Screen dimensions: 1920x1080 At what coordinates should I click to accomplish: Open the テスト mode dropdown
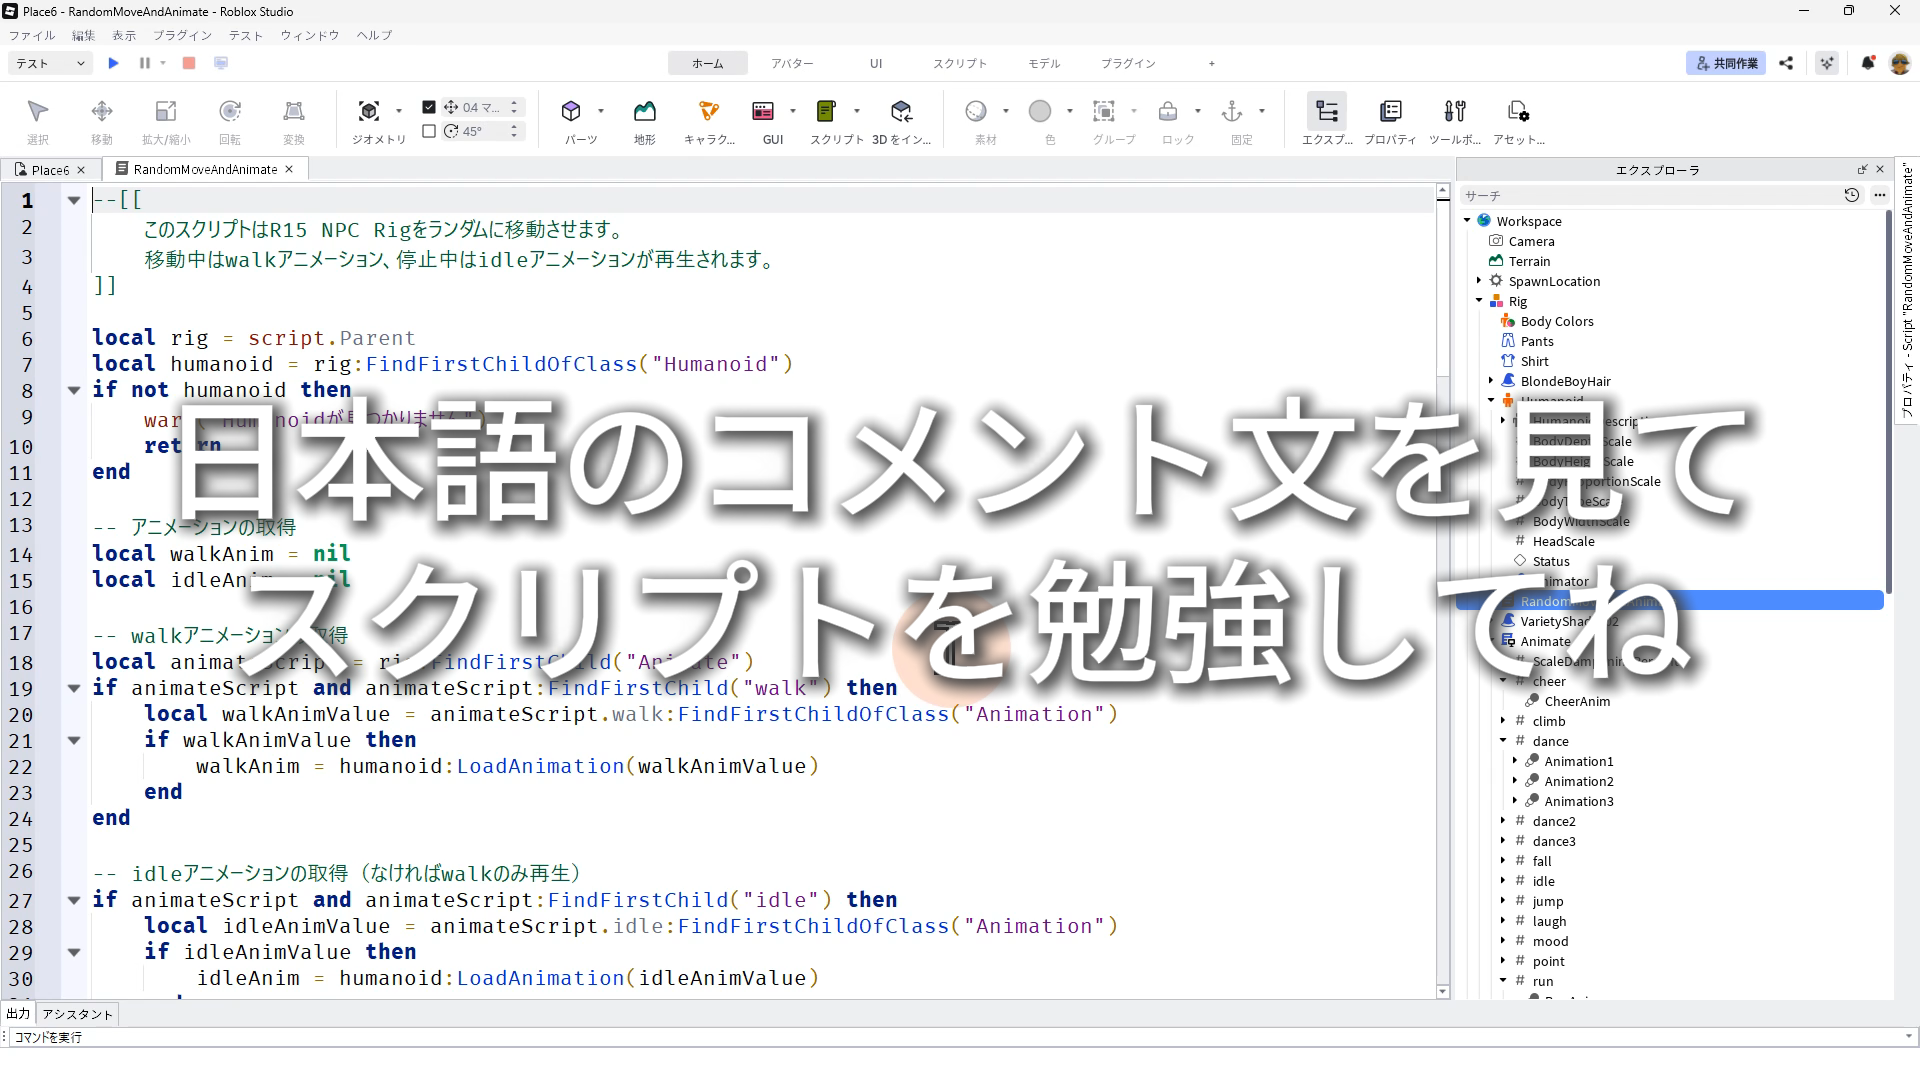pyautogui.click(x=51, y=63)
